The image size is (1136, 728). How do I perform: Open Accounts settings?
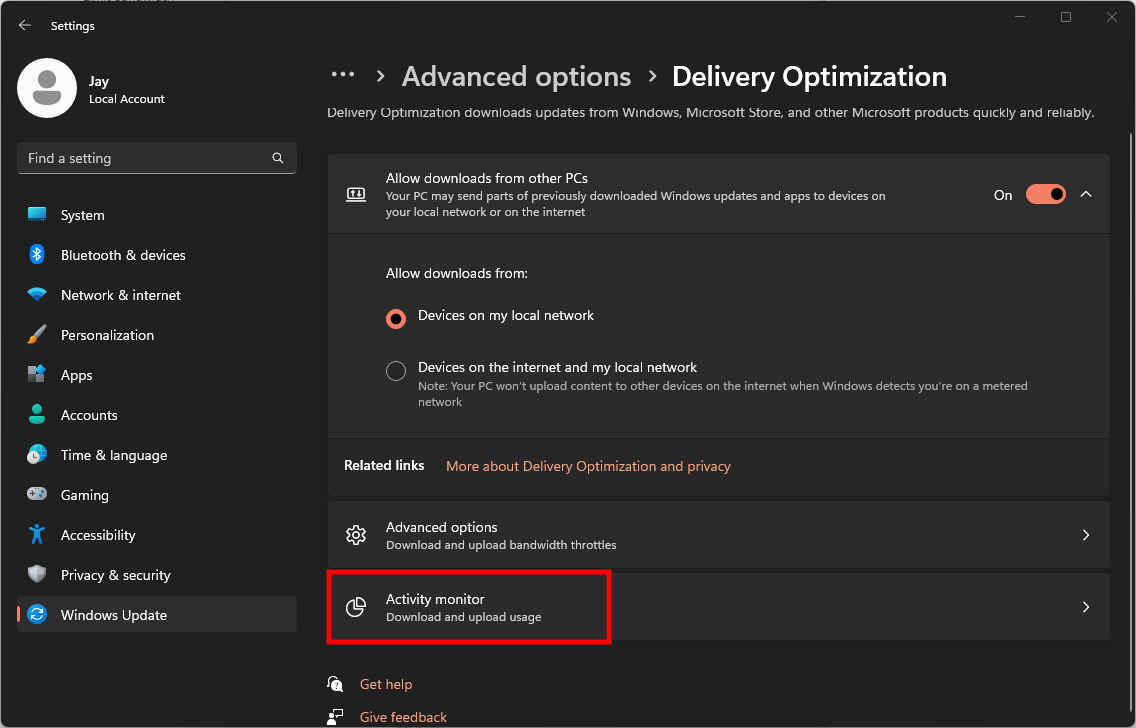[x=157, y=415]
